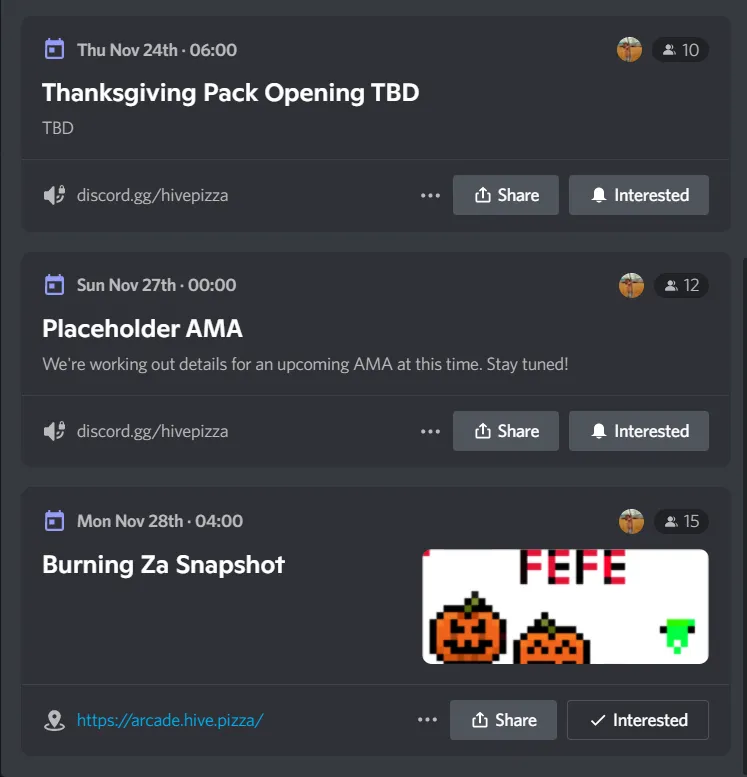Click the pumpkin cover image of Burning Za Snapshot

pyautogui.click(x=565, y=606)
